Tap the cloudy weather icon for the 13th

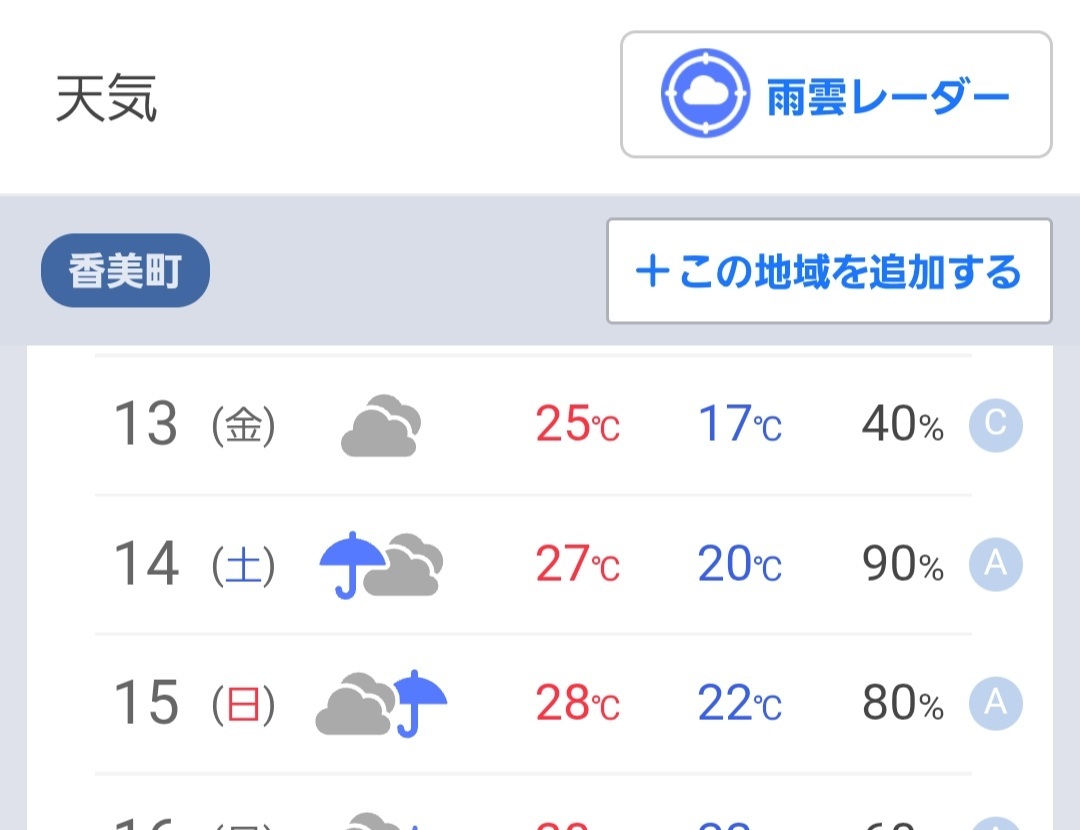point(381,426)
